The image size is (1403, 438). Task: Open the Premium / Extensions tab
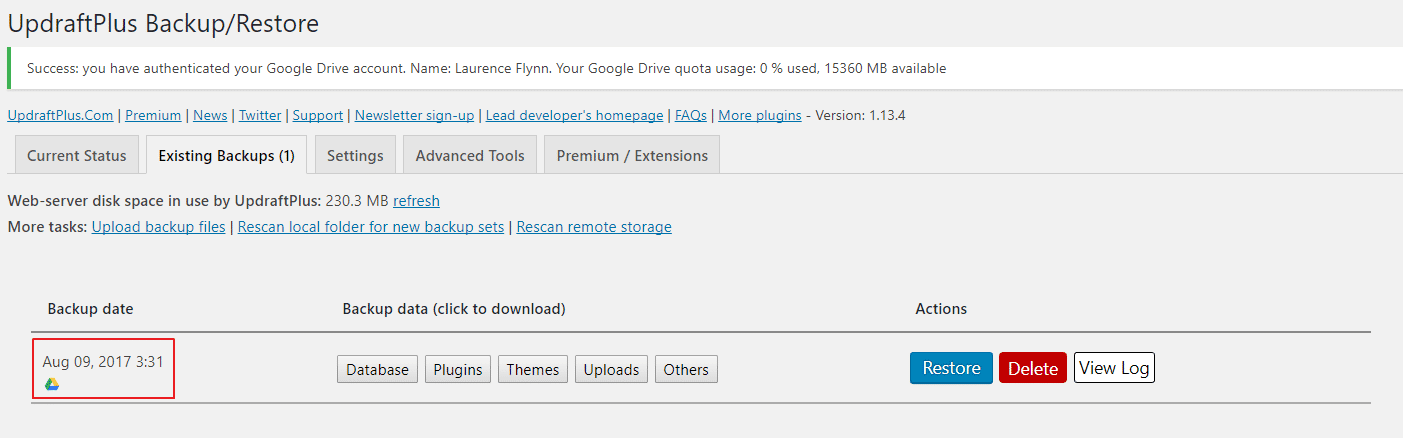coord(632,155)
